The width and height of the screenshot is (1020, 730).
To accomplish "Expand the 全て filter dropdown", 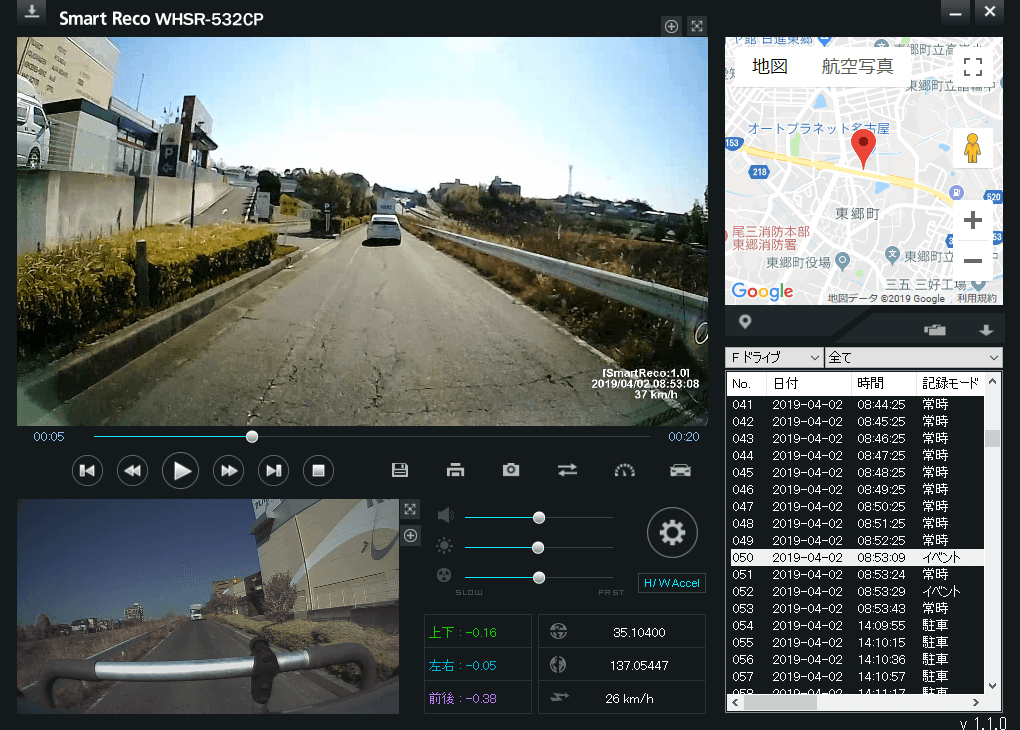I will click(x=913, y=357).
